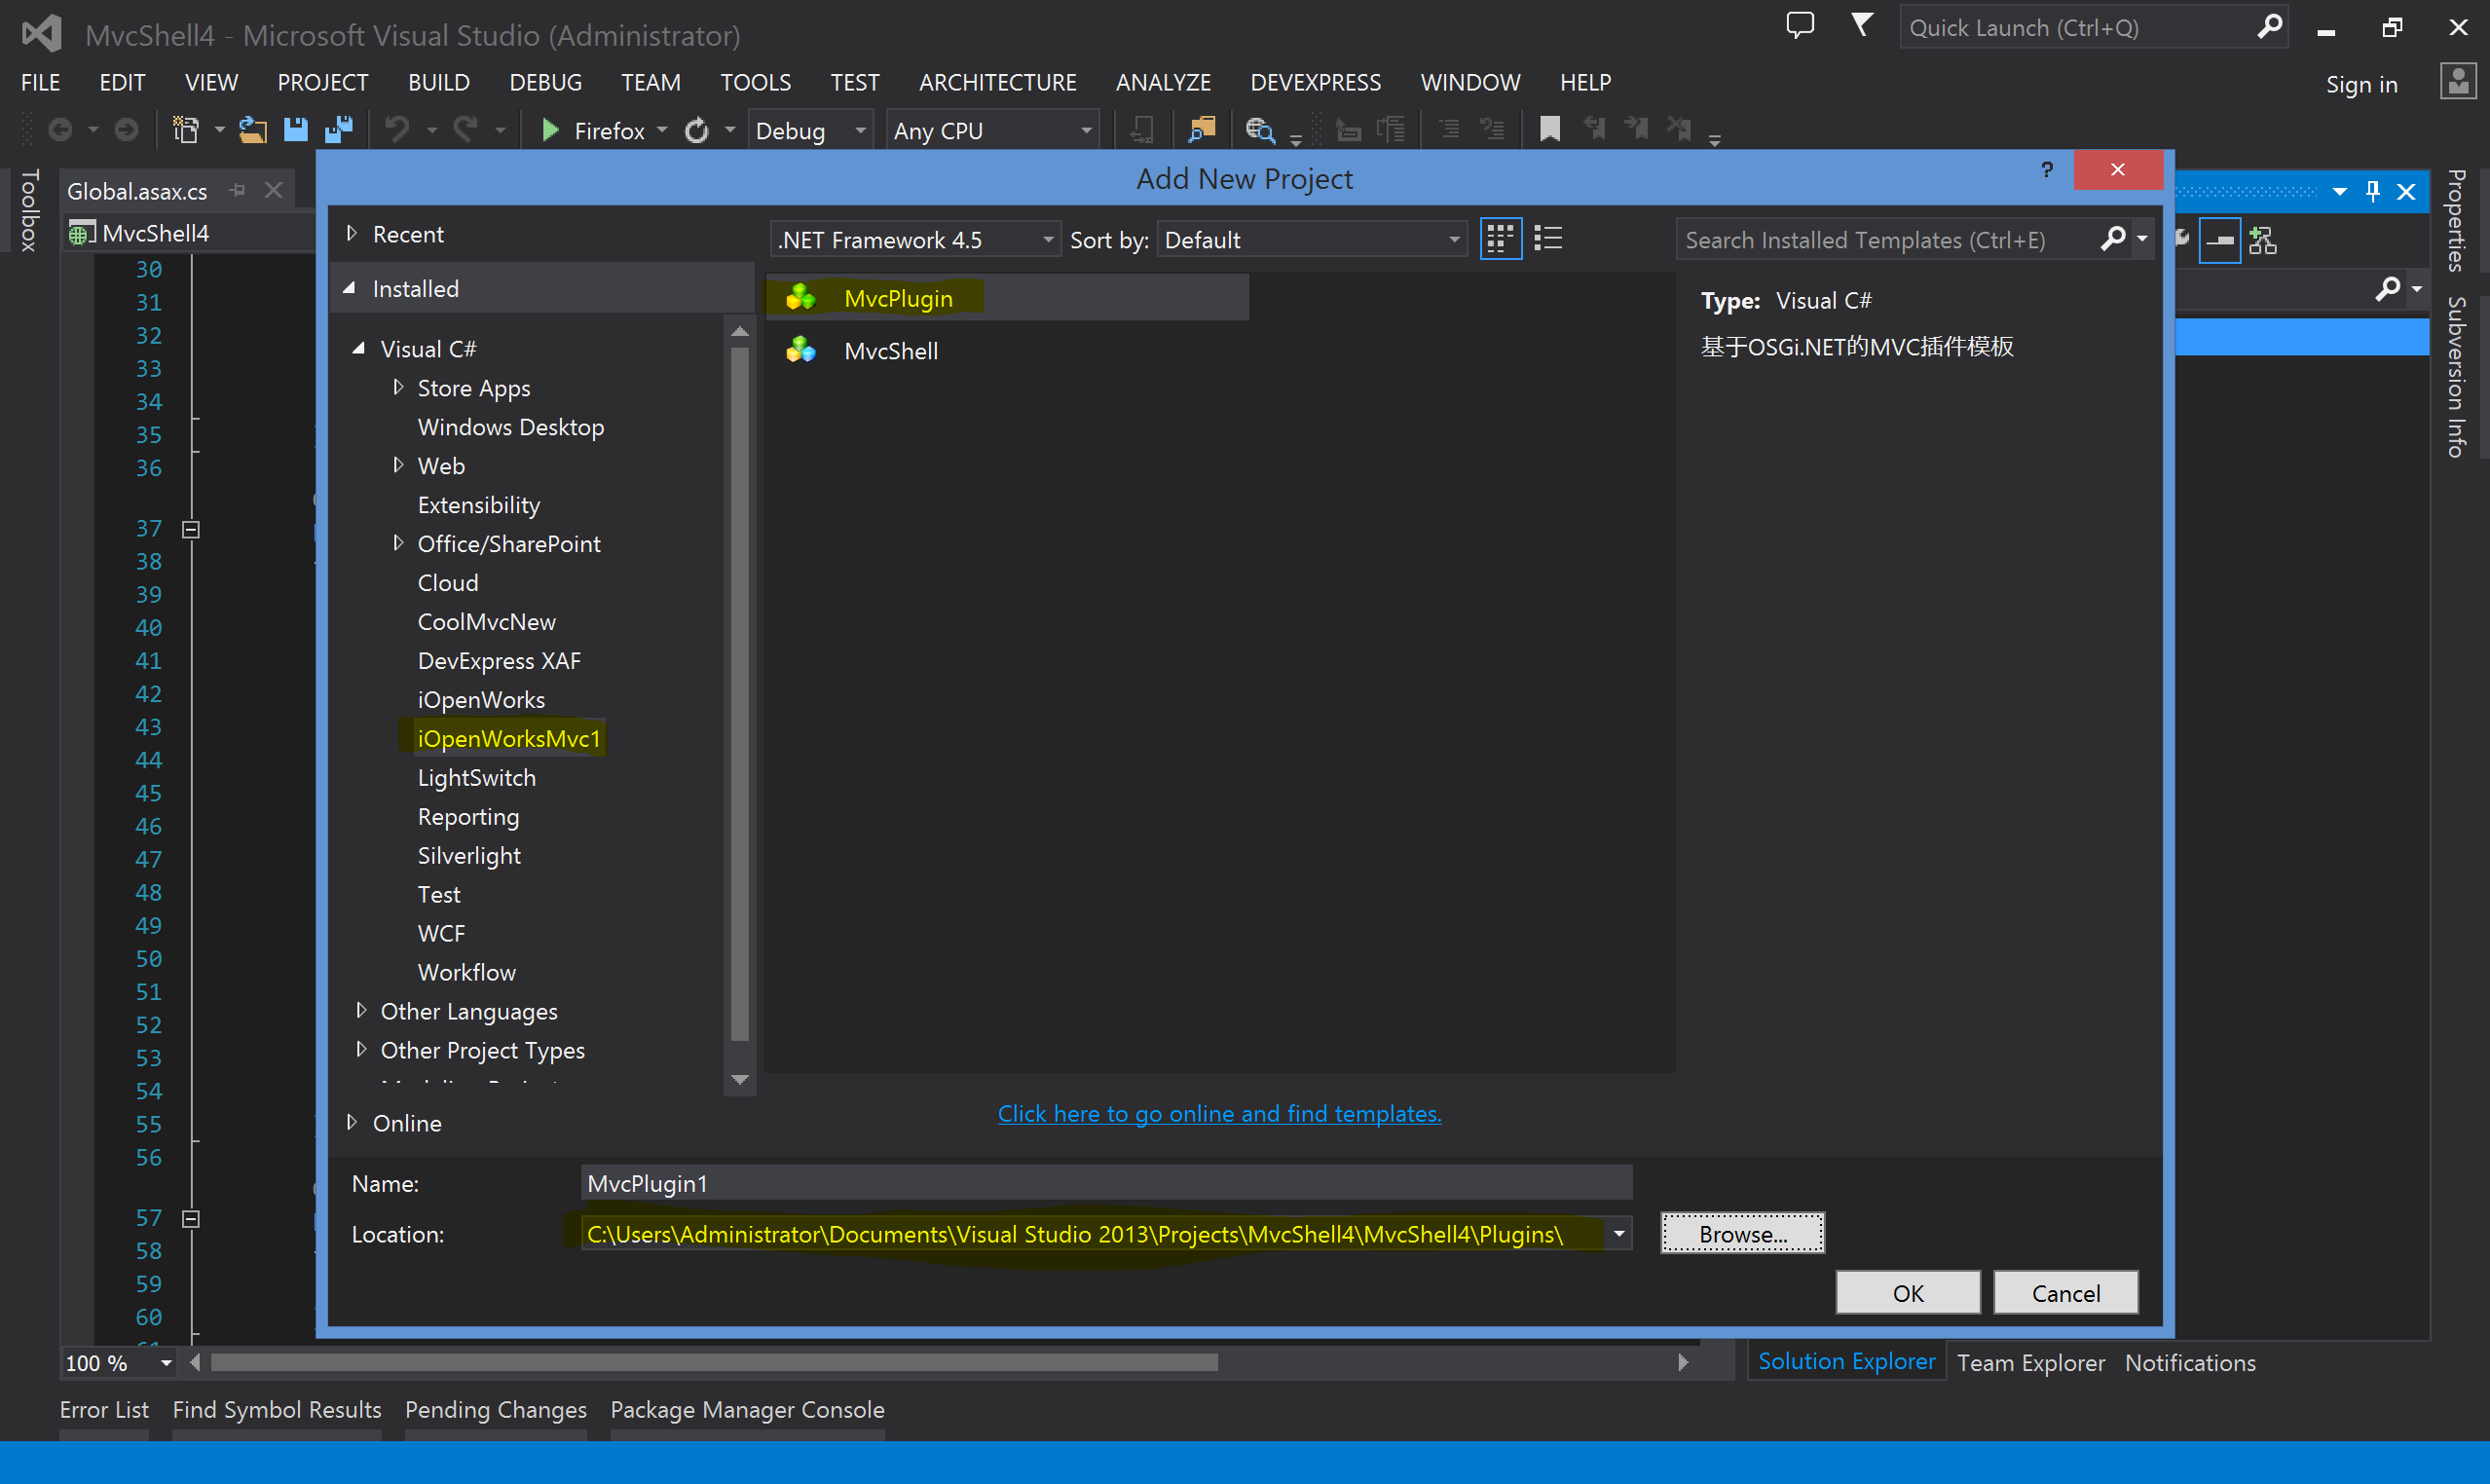Toggle Solution Explorer preview selected items button
Image resolution: width=2490 pixels, height=1484 pixels.
tap(2220, 240)
